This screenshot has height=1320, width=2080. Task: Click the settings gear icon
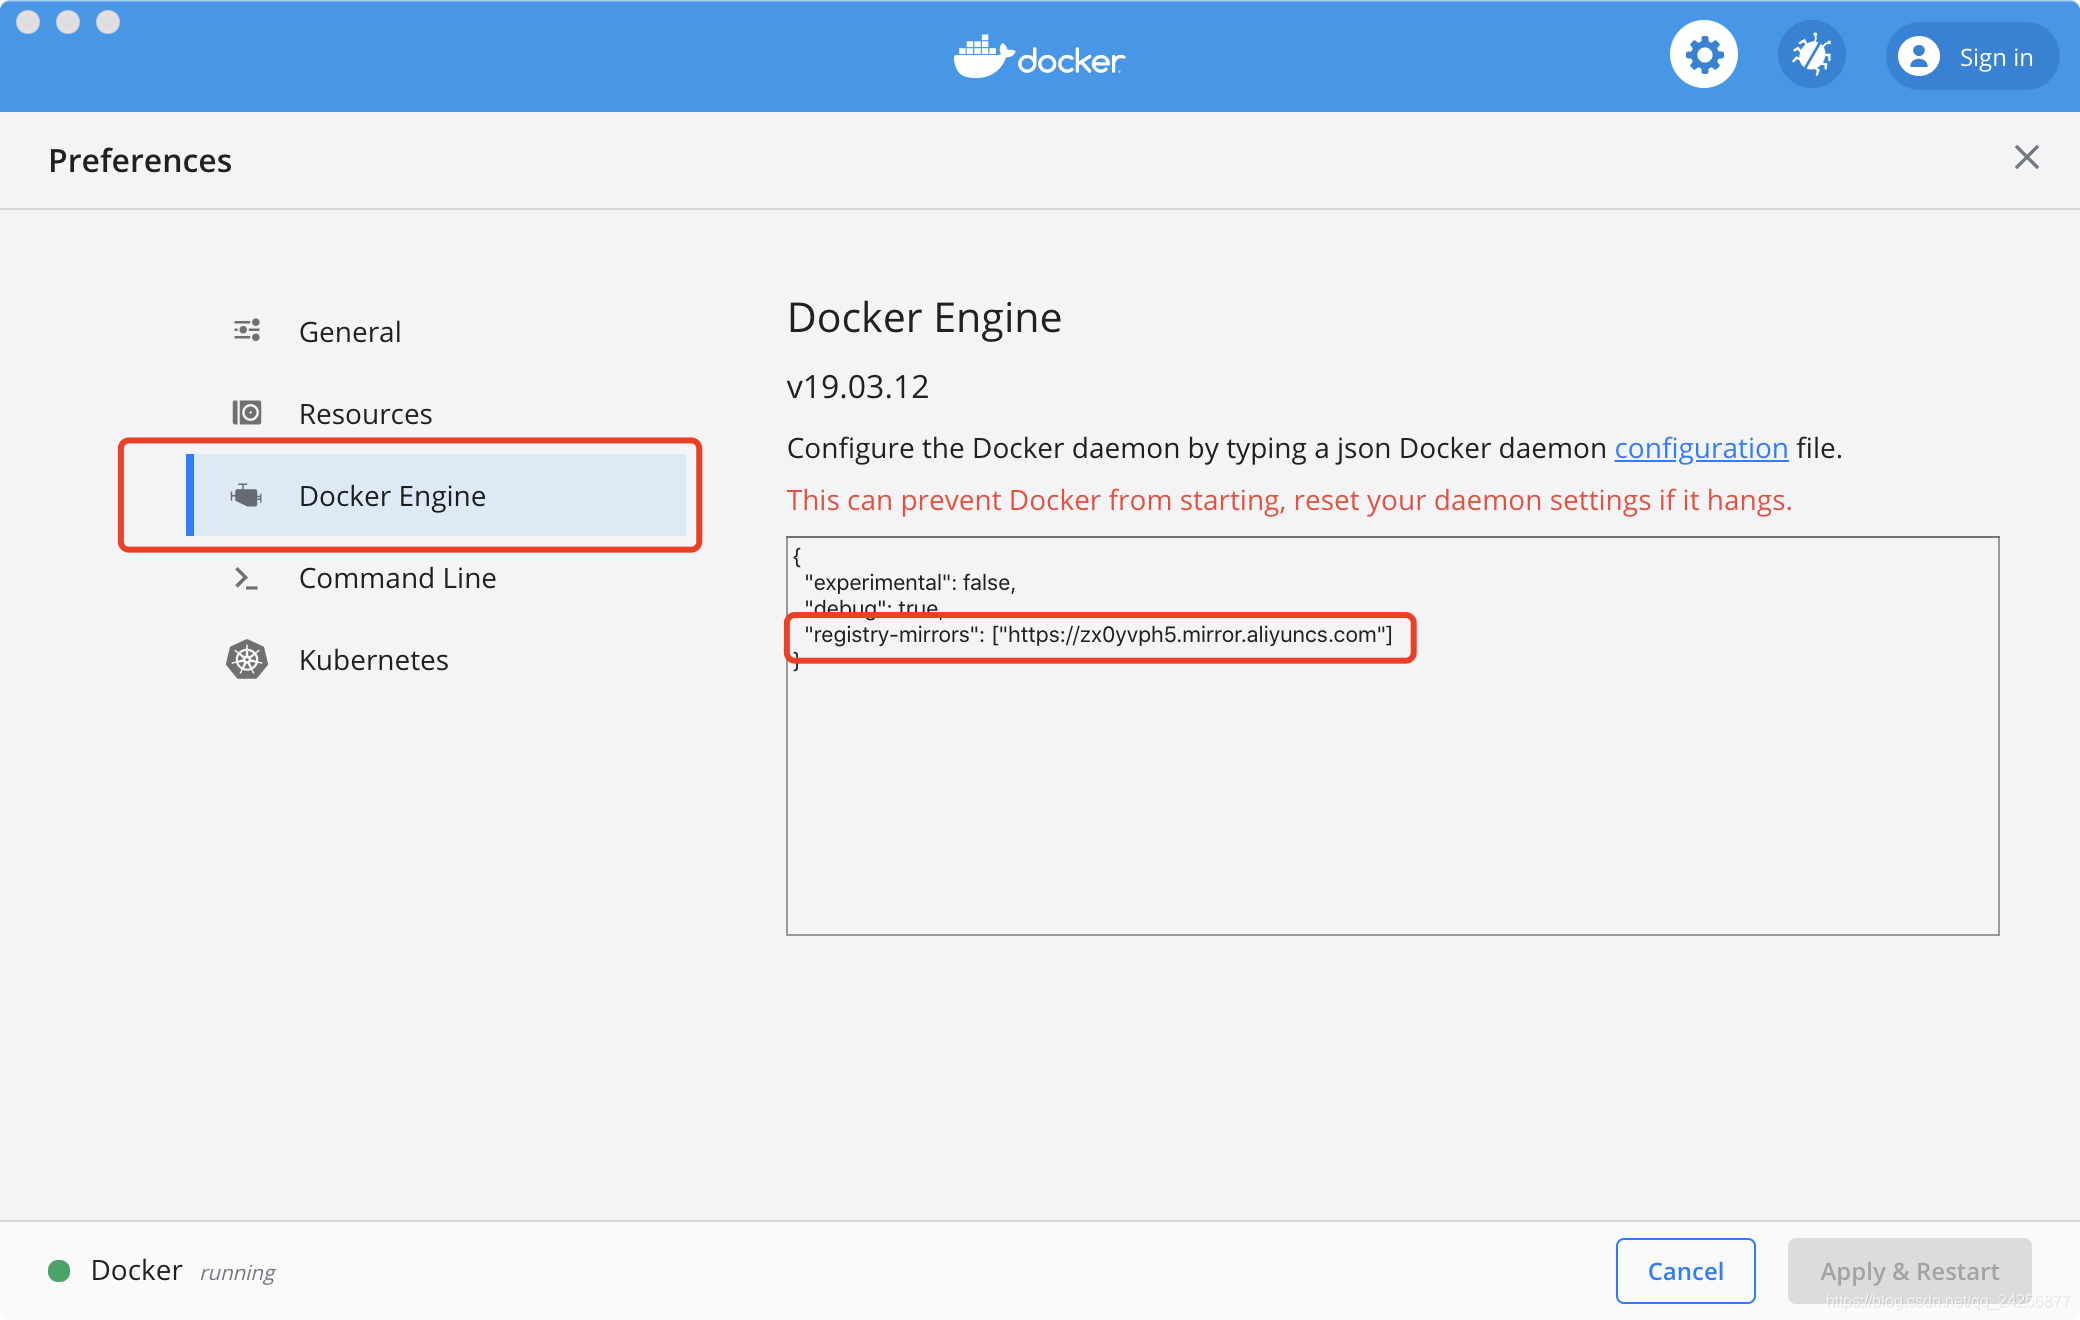click(1703, 55)
